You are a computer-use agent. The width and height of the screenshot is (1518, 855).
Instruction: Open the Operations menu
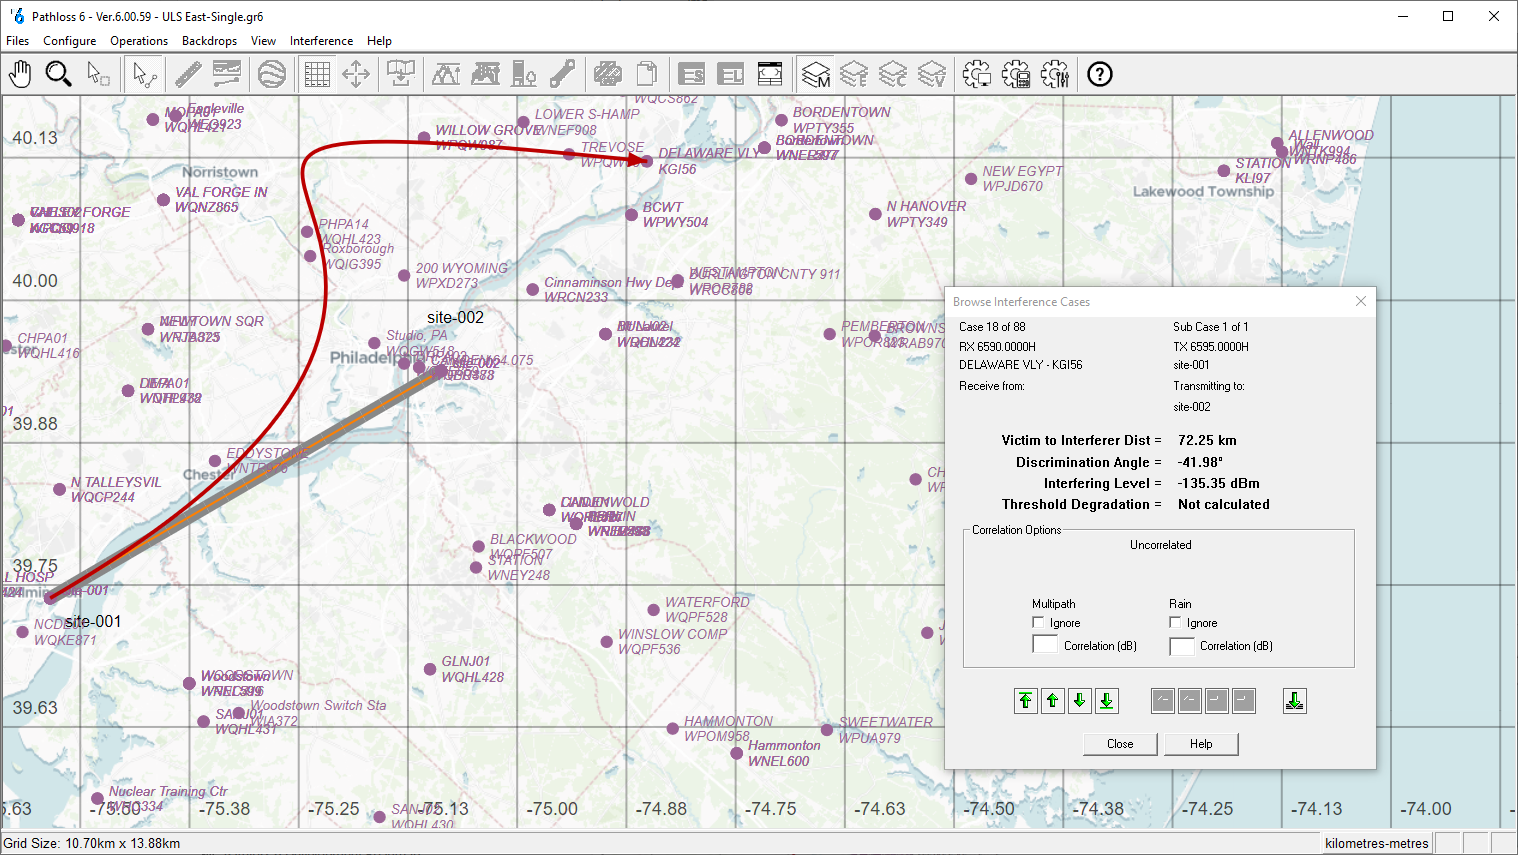[139, 41]
